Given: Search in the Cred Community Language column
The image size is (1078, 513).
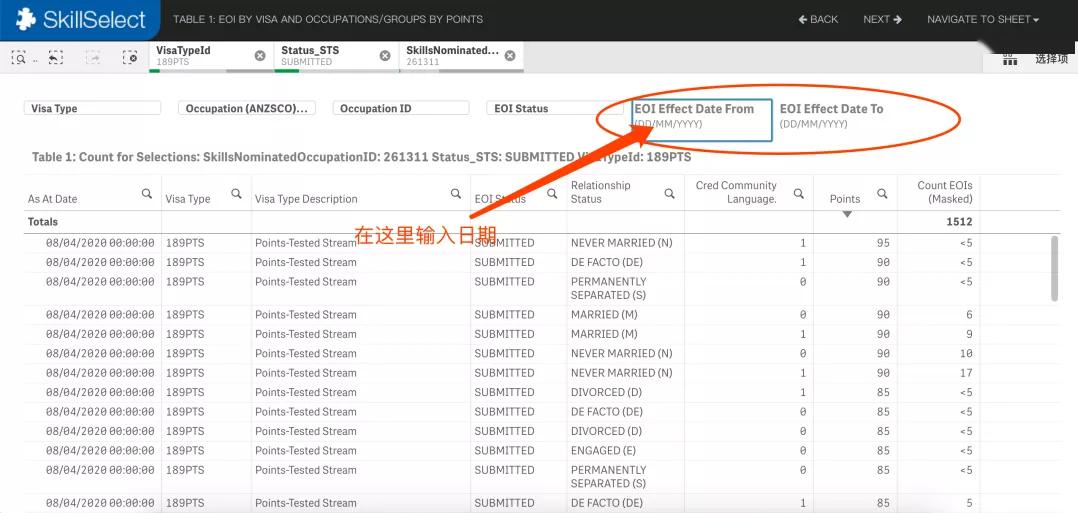Looking at the screenshot, I should 799,194.
